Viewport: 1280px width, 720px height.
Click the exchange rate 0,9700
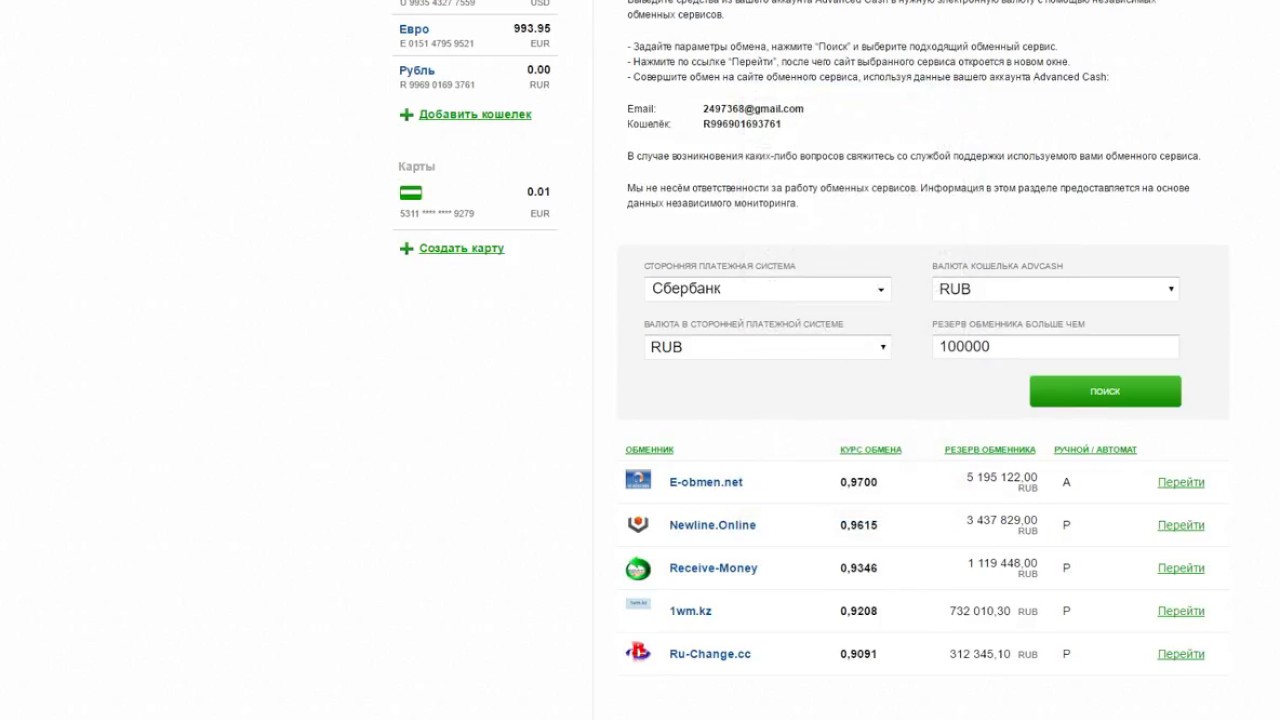pyautogui.click(x=858, y=482)
